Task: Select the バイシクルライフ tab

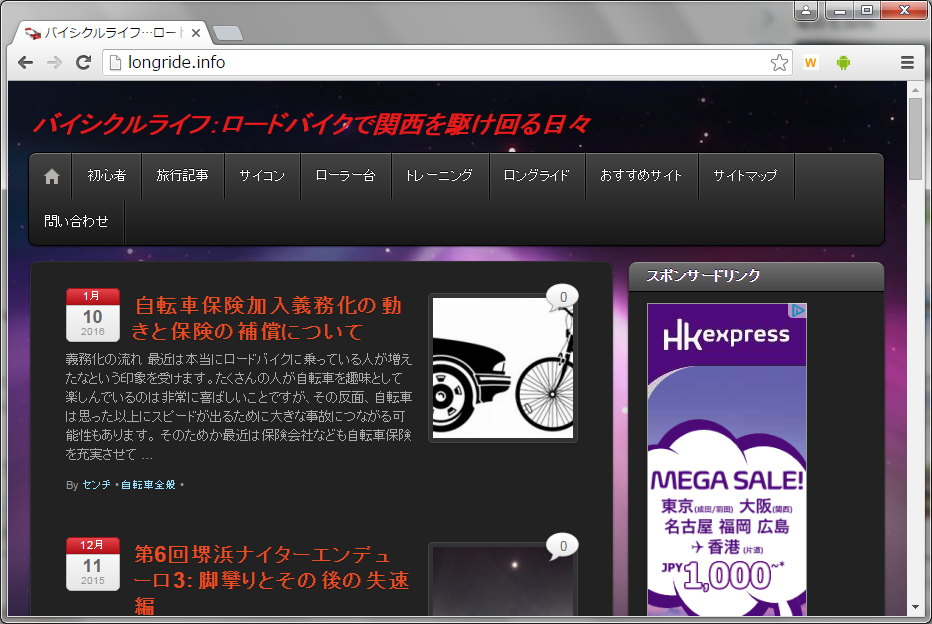Action: [x=111, y=33]
